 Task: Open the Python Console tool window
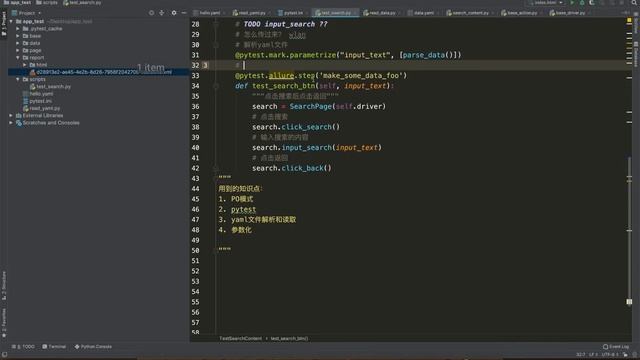click(93, 347)
